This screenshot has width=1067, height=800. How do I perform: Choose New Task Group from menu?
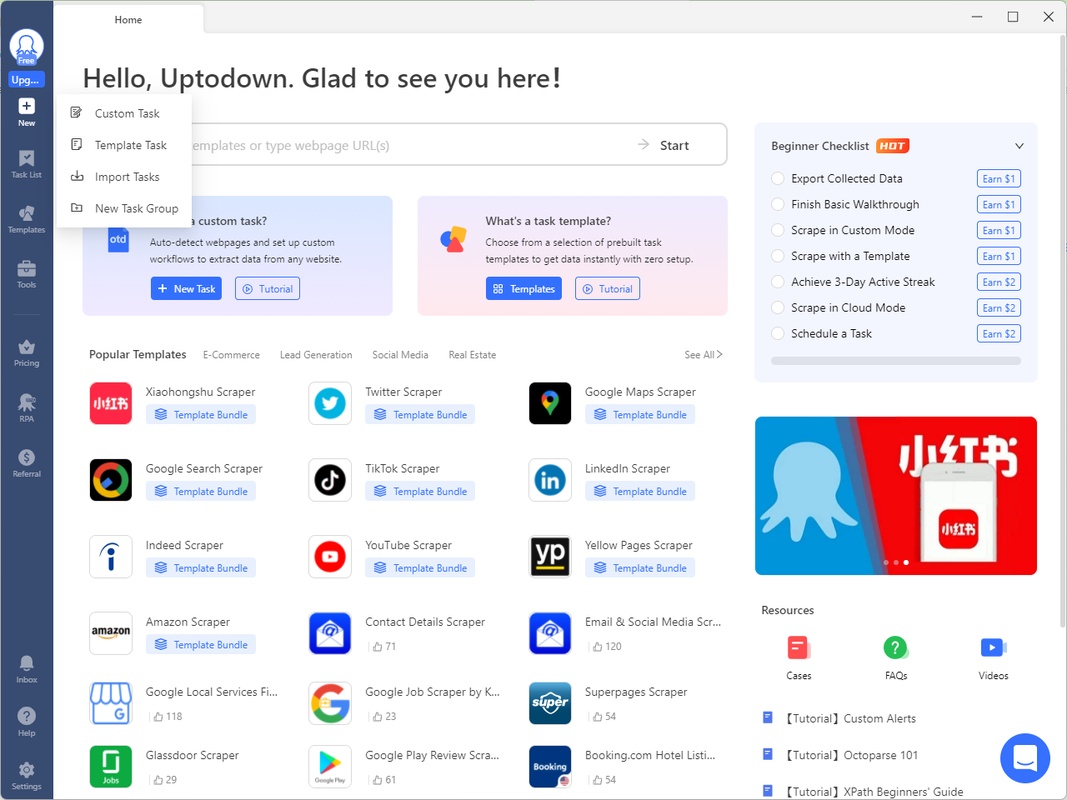click(x=125, y=208)
